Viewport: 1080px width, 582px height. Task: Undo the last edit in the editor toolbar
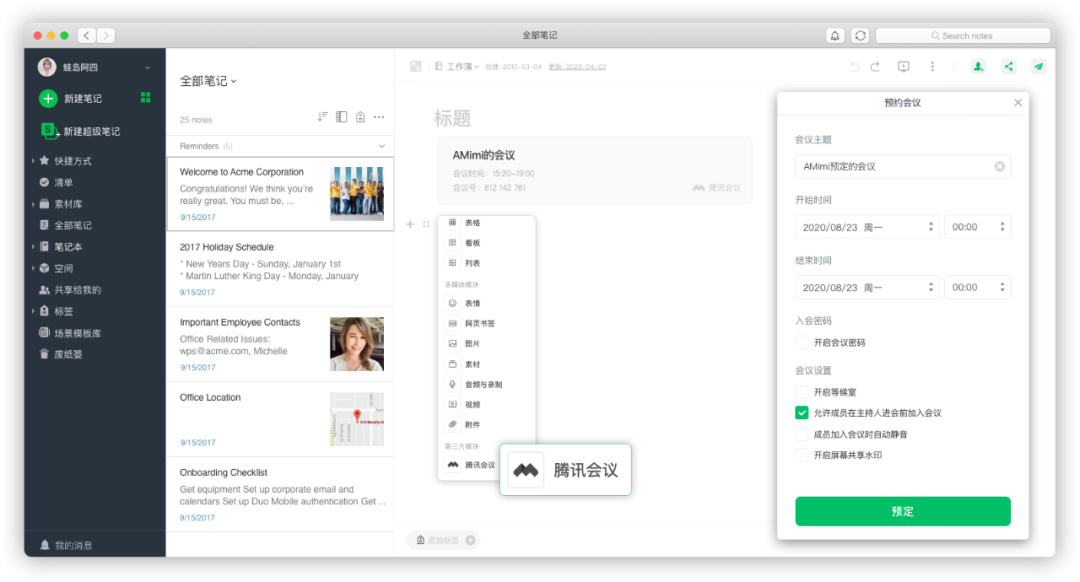tap(855, 66)
